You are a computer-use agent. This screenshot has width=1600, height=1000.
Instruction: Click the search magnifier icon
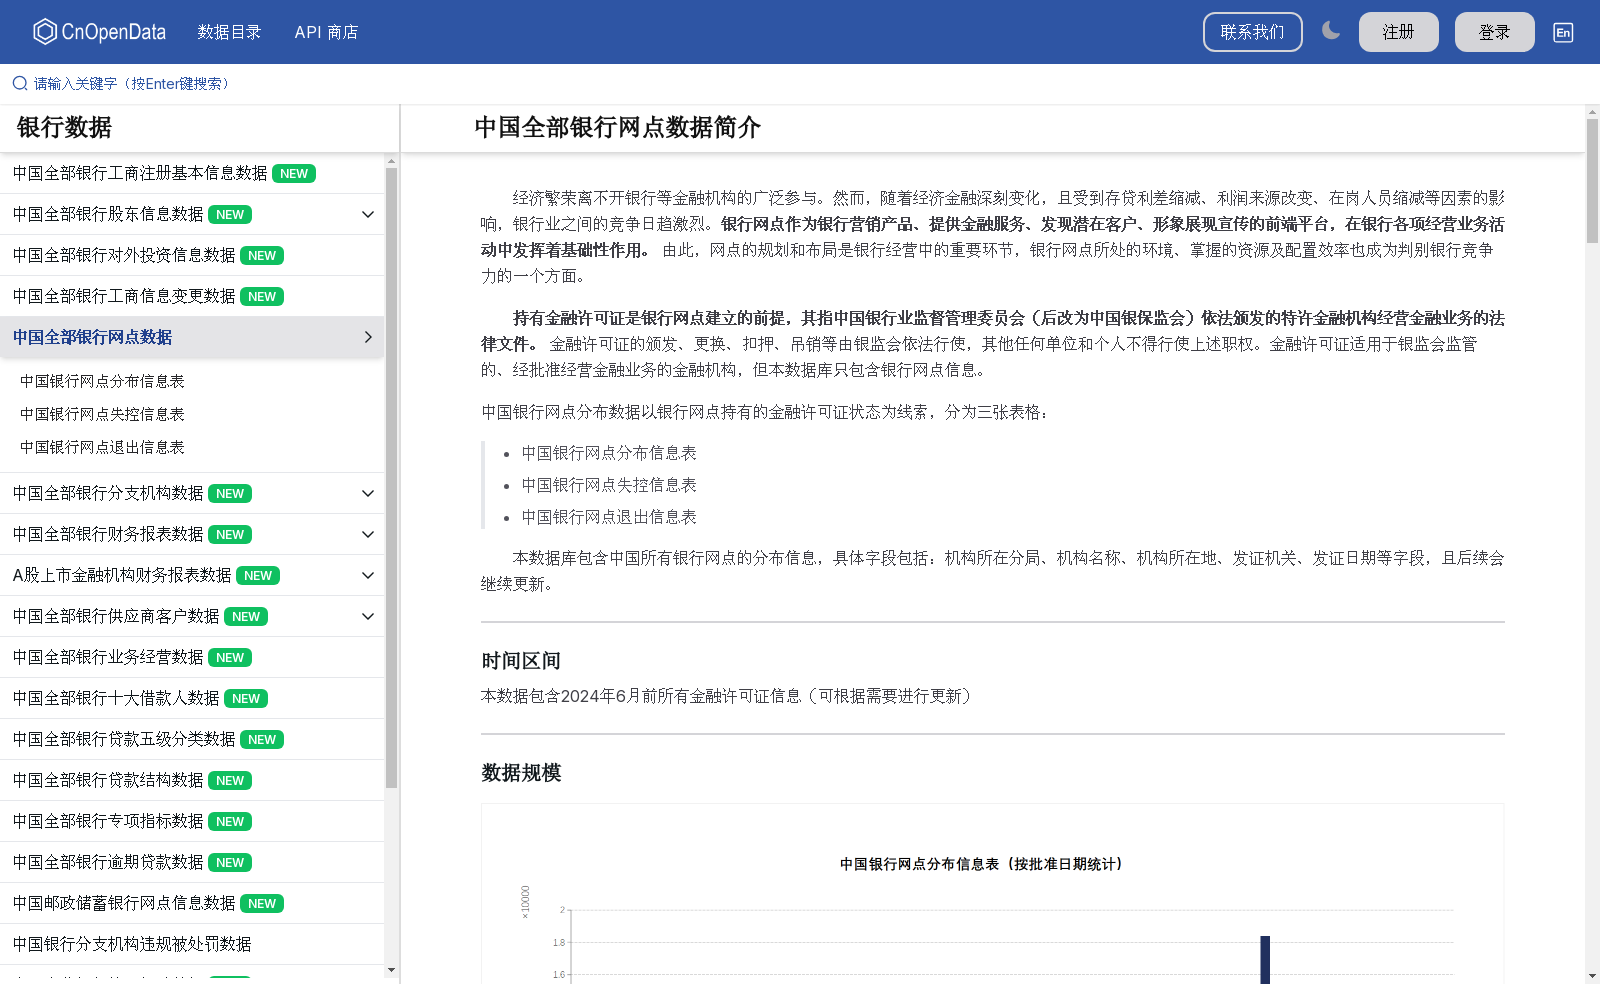(20, 84)
